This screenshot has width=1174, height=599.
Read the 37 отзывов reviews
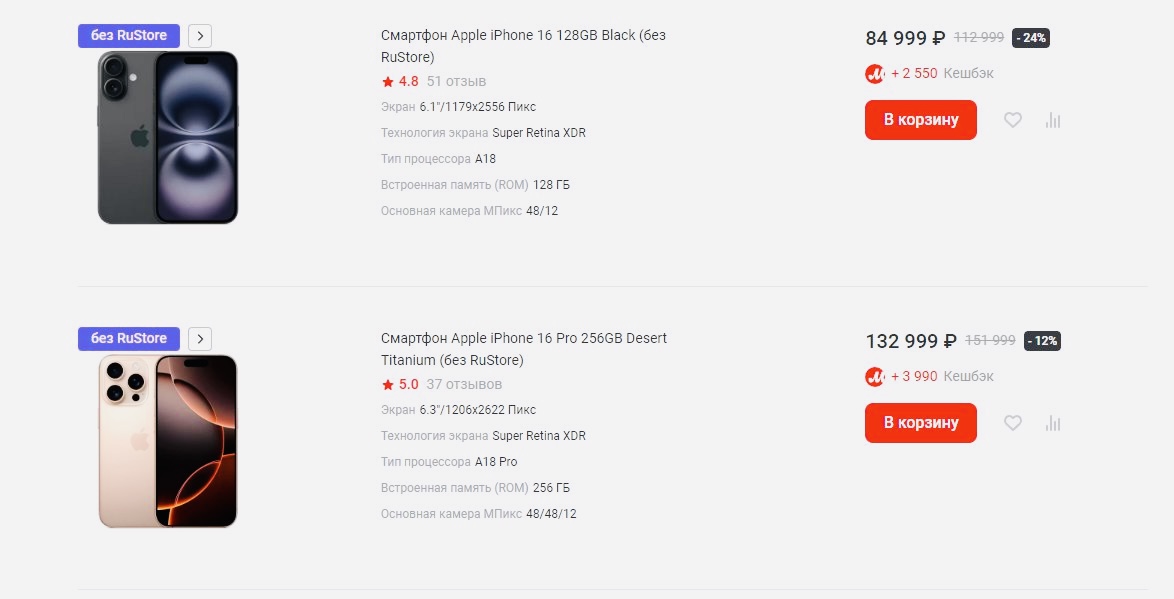click(464, 385)
